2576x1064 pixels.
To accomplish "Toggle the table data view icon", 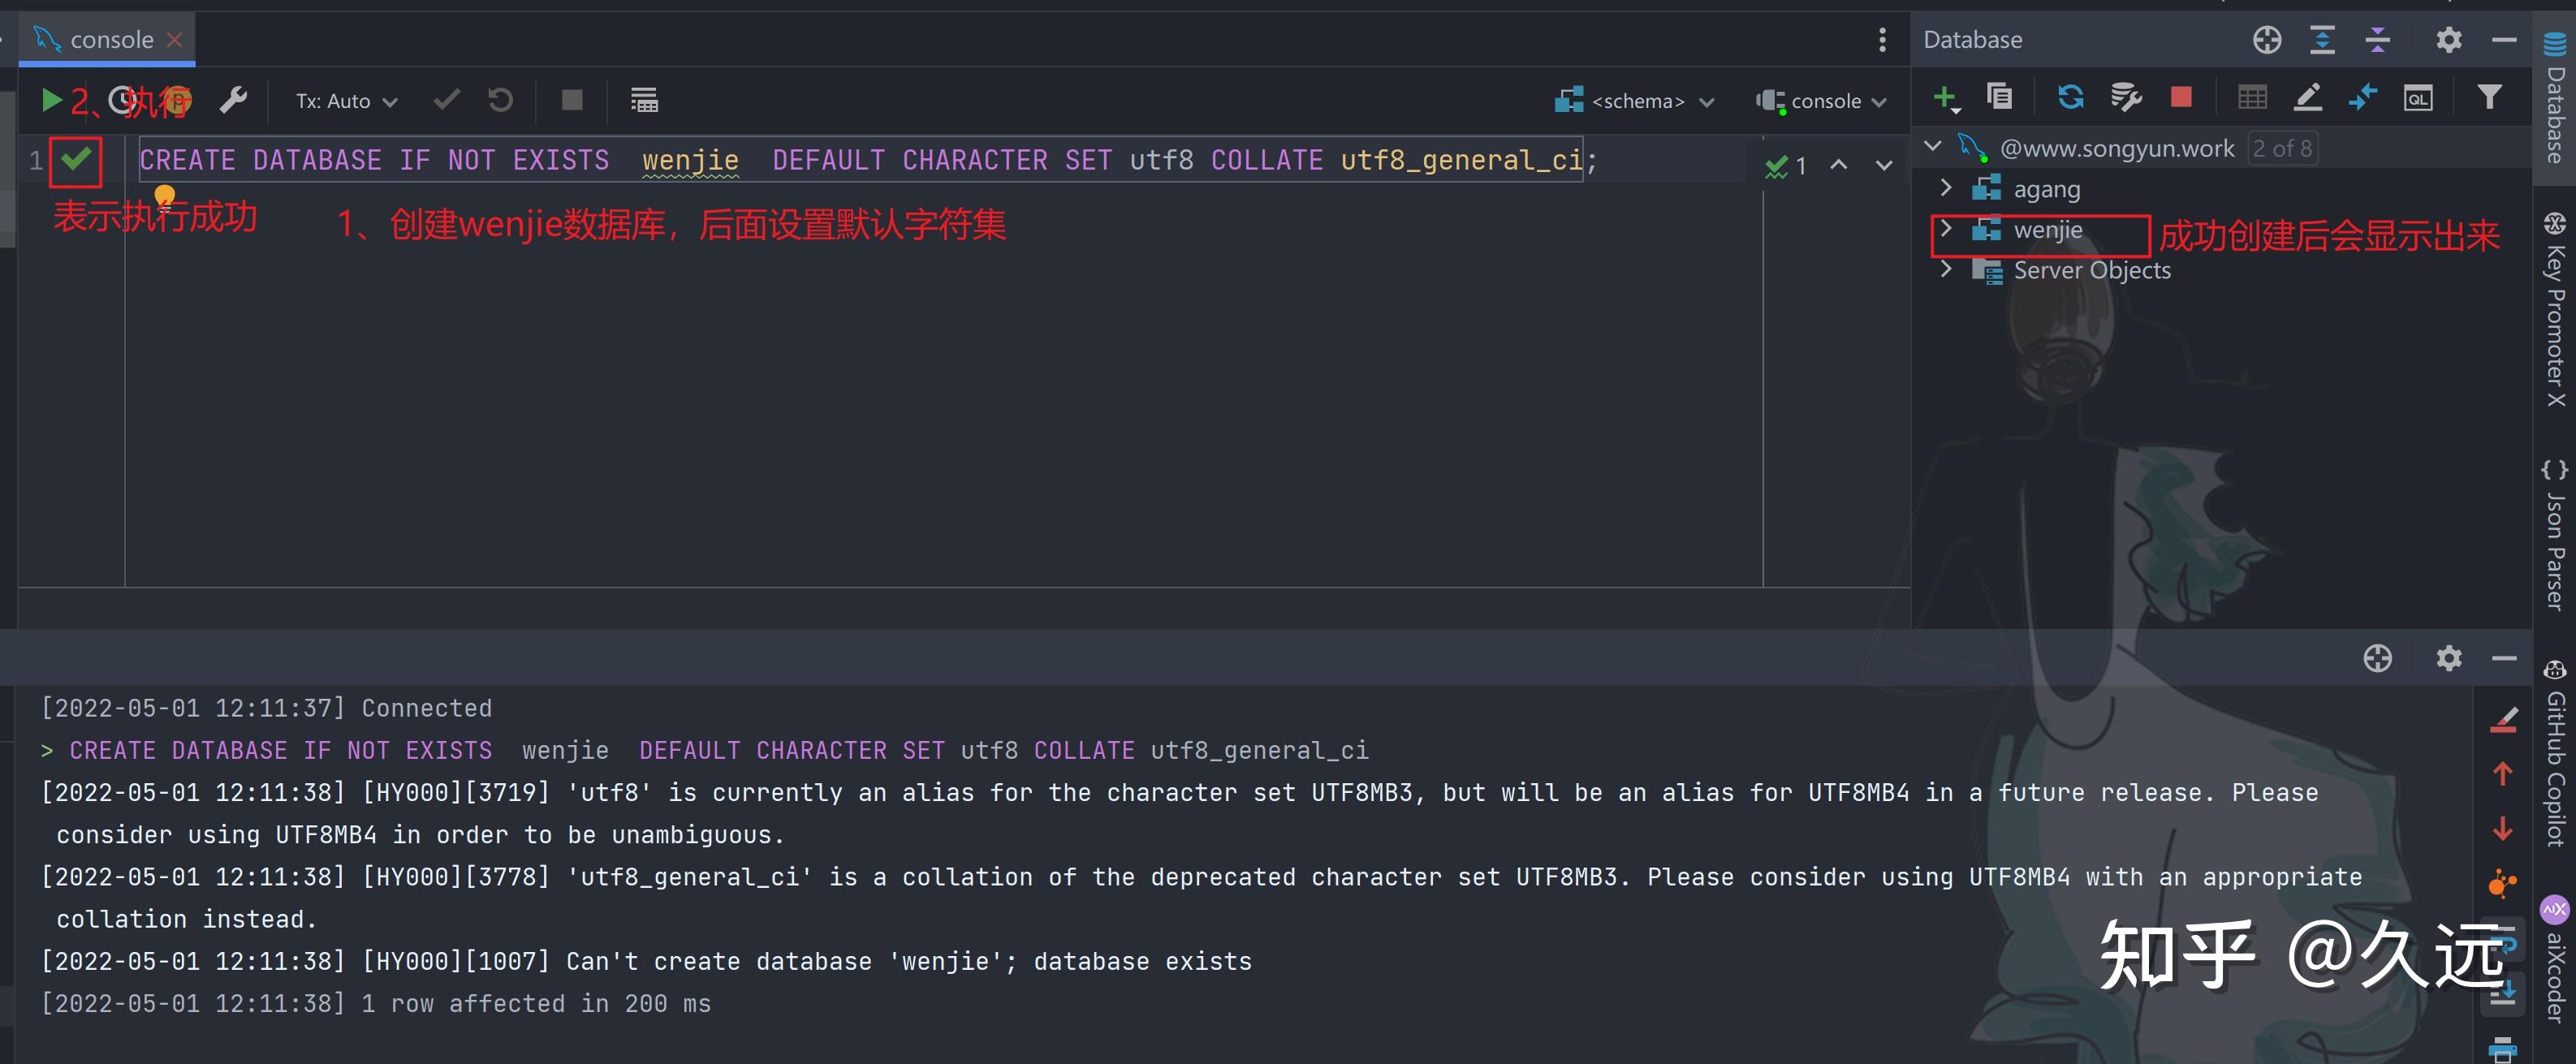I will click(2252, 97).
